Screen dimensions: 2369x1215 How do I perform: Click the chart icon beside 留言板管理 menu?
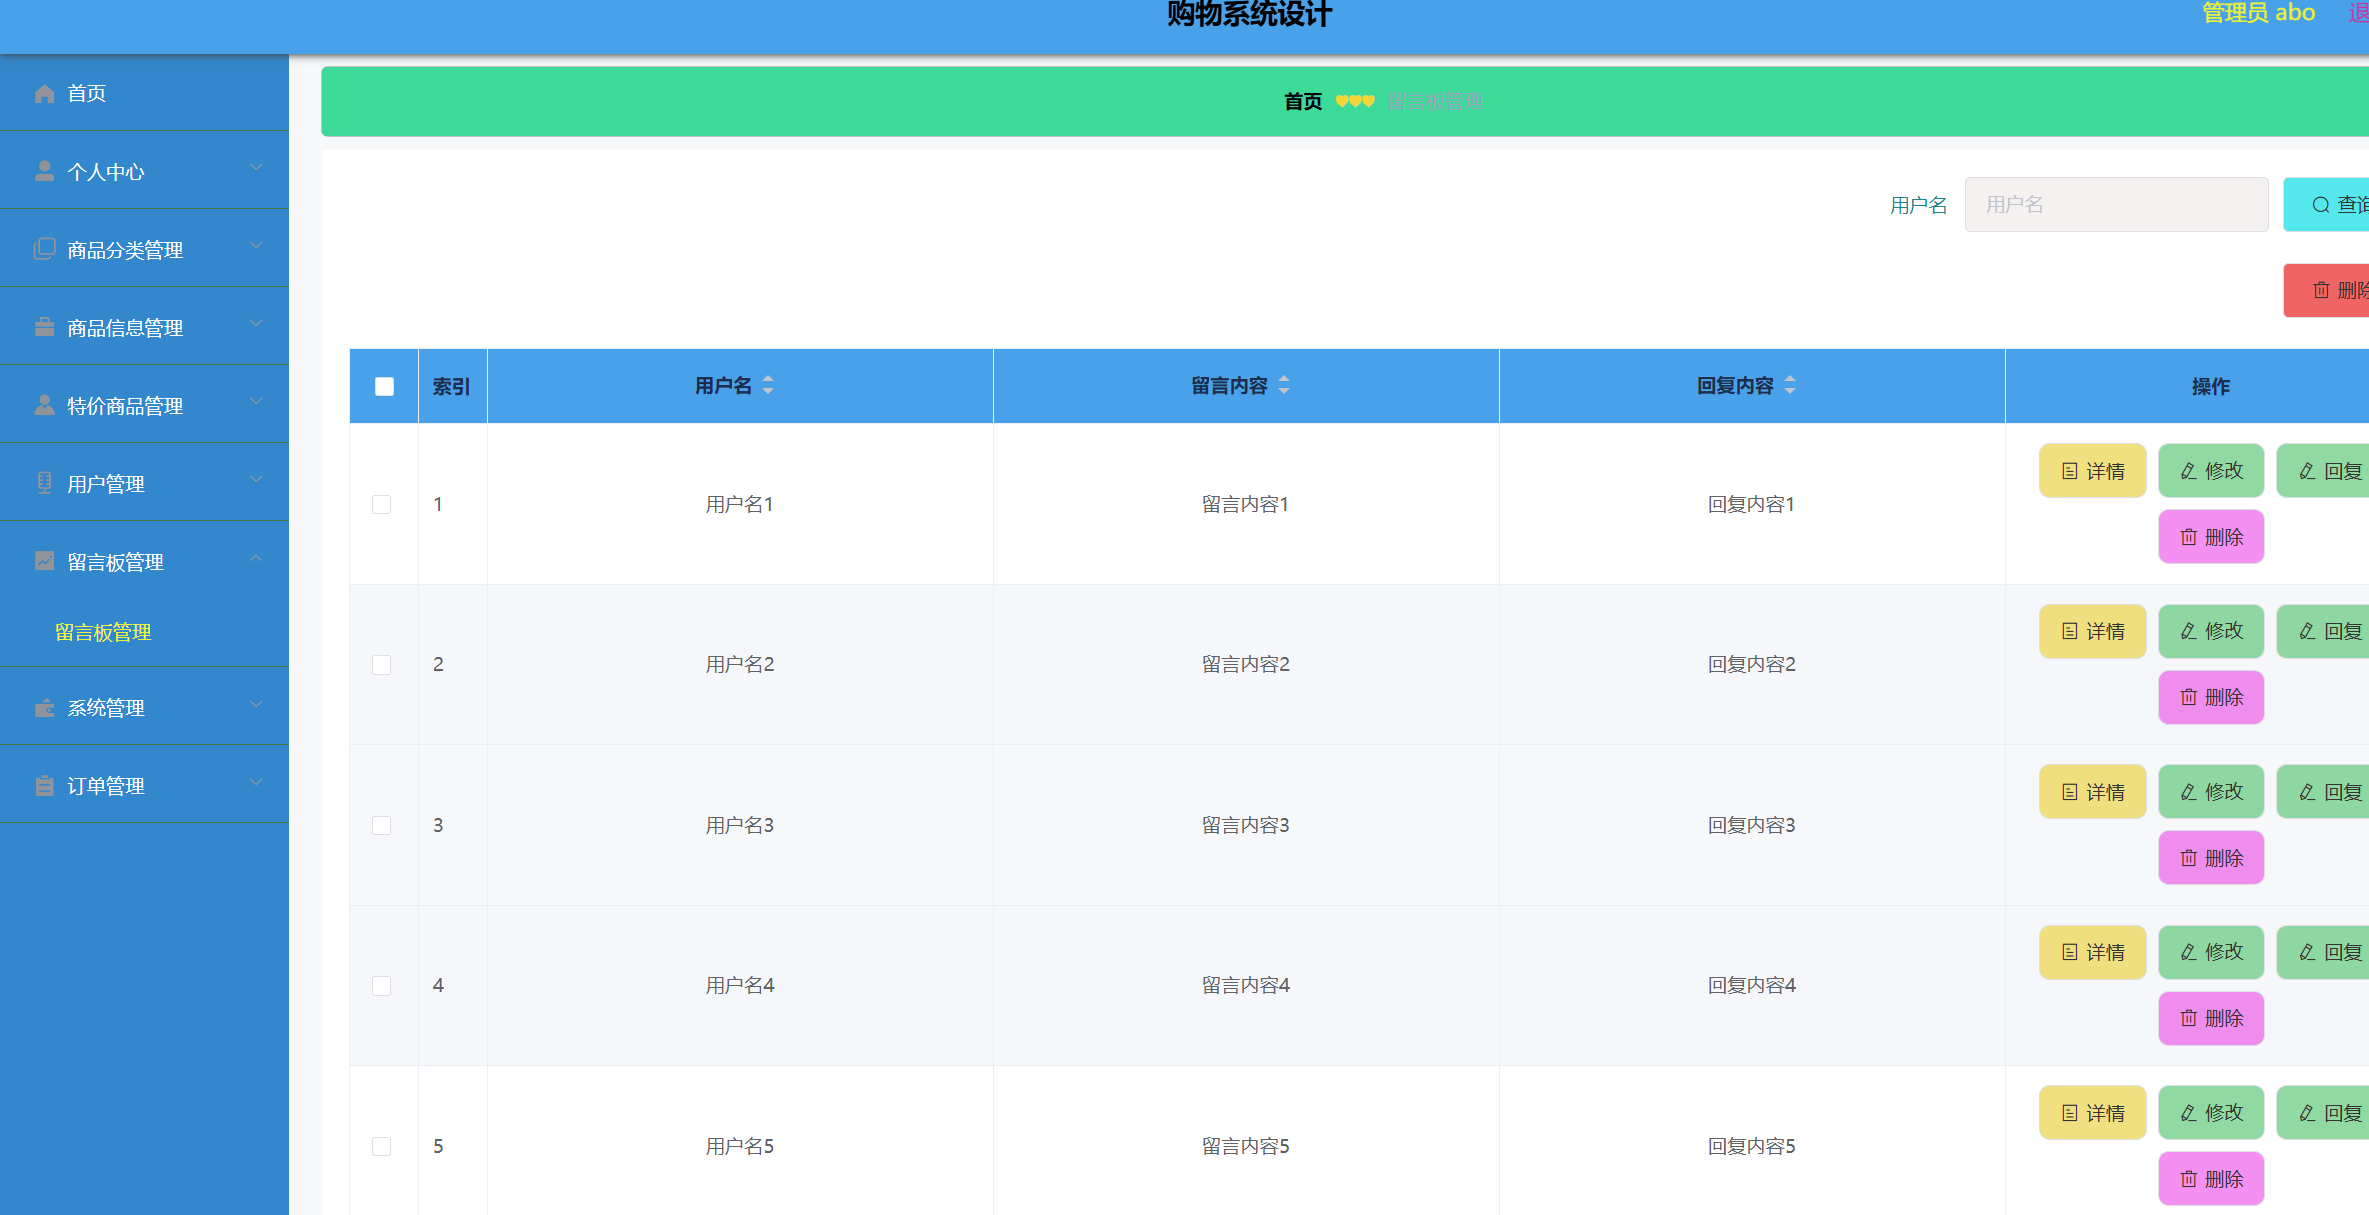coord(44,561)
